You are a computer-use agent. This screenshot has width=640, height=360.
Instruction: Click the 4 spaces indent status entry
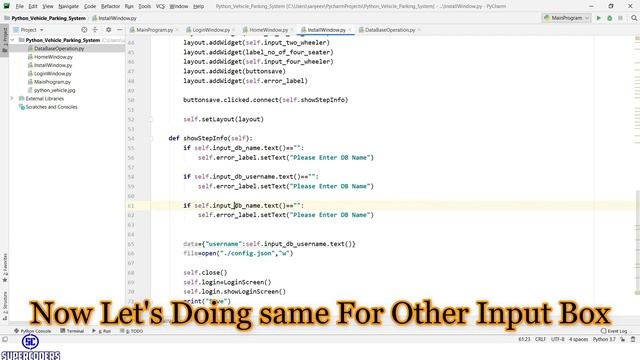[578, 339]
